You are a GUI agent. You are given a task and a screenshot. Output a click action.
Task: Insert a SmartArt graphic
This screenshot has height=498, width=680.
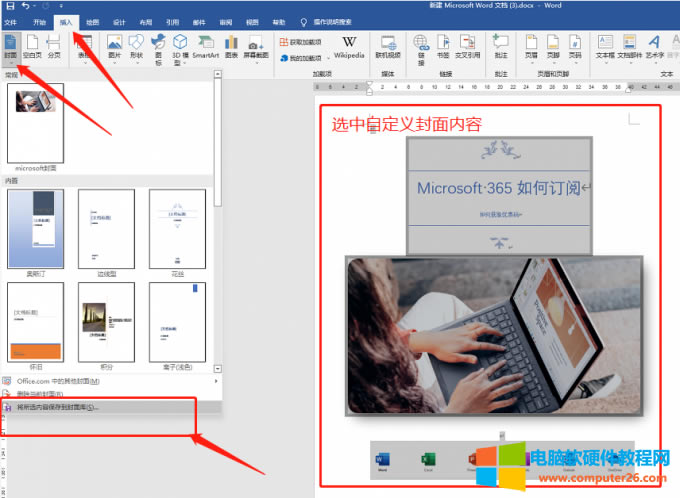(x=206, y=49)
